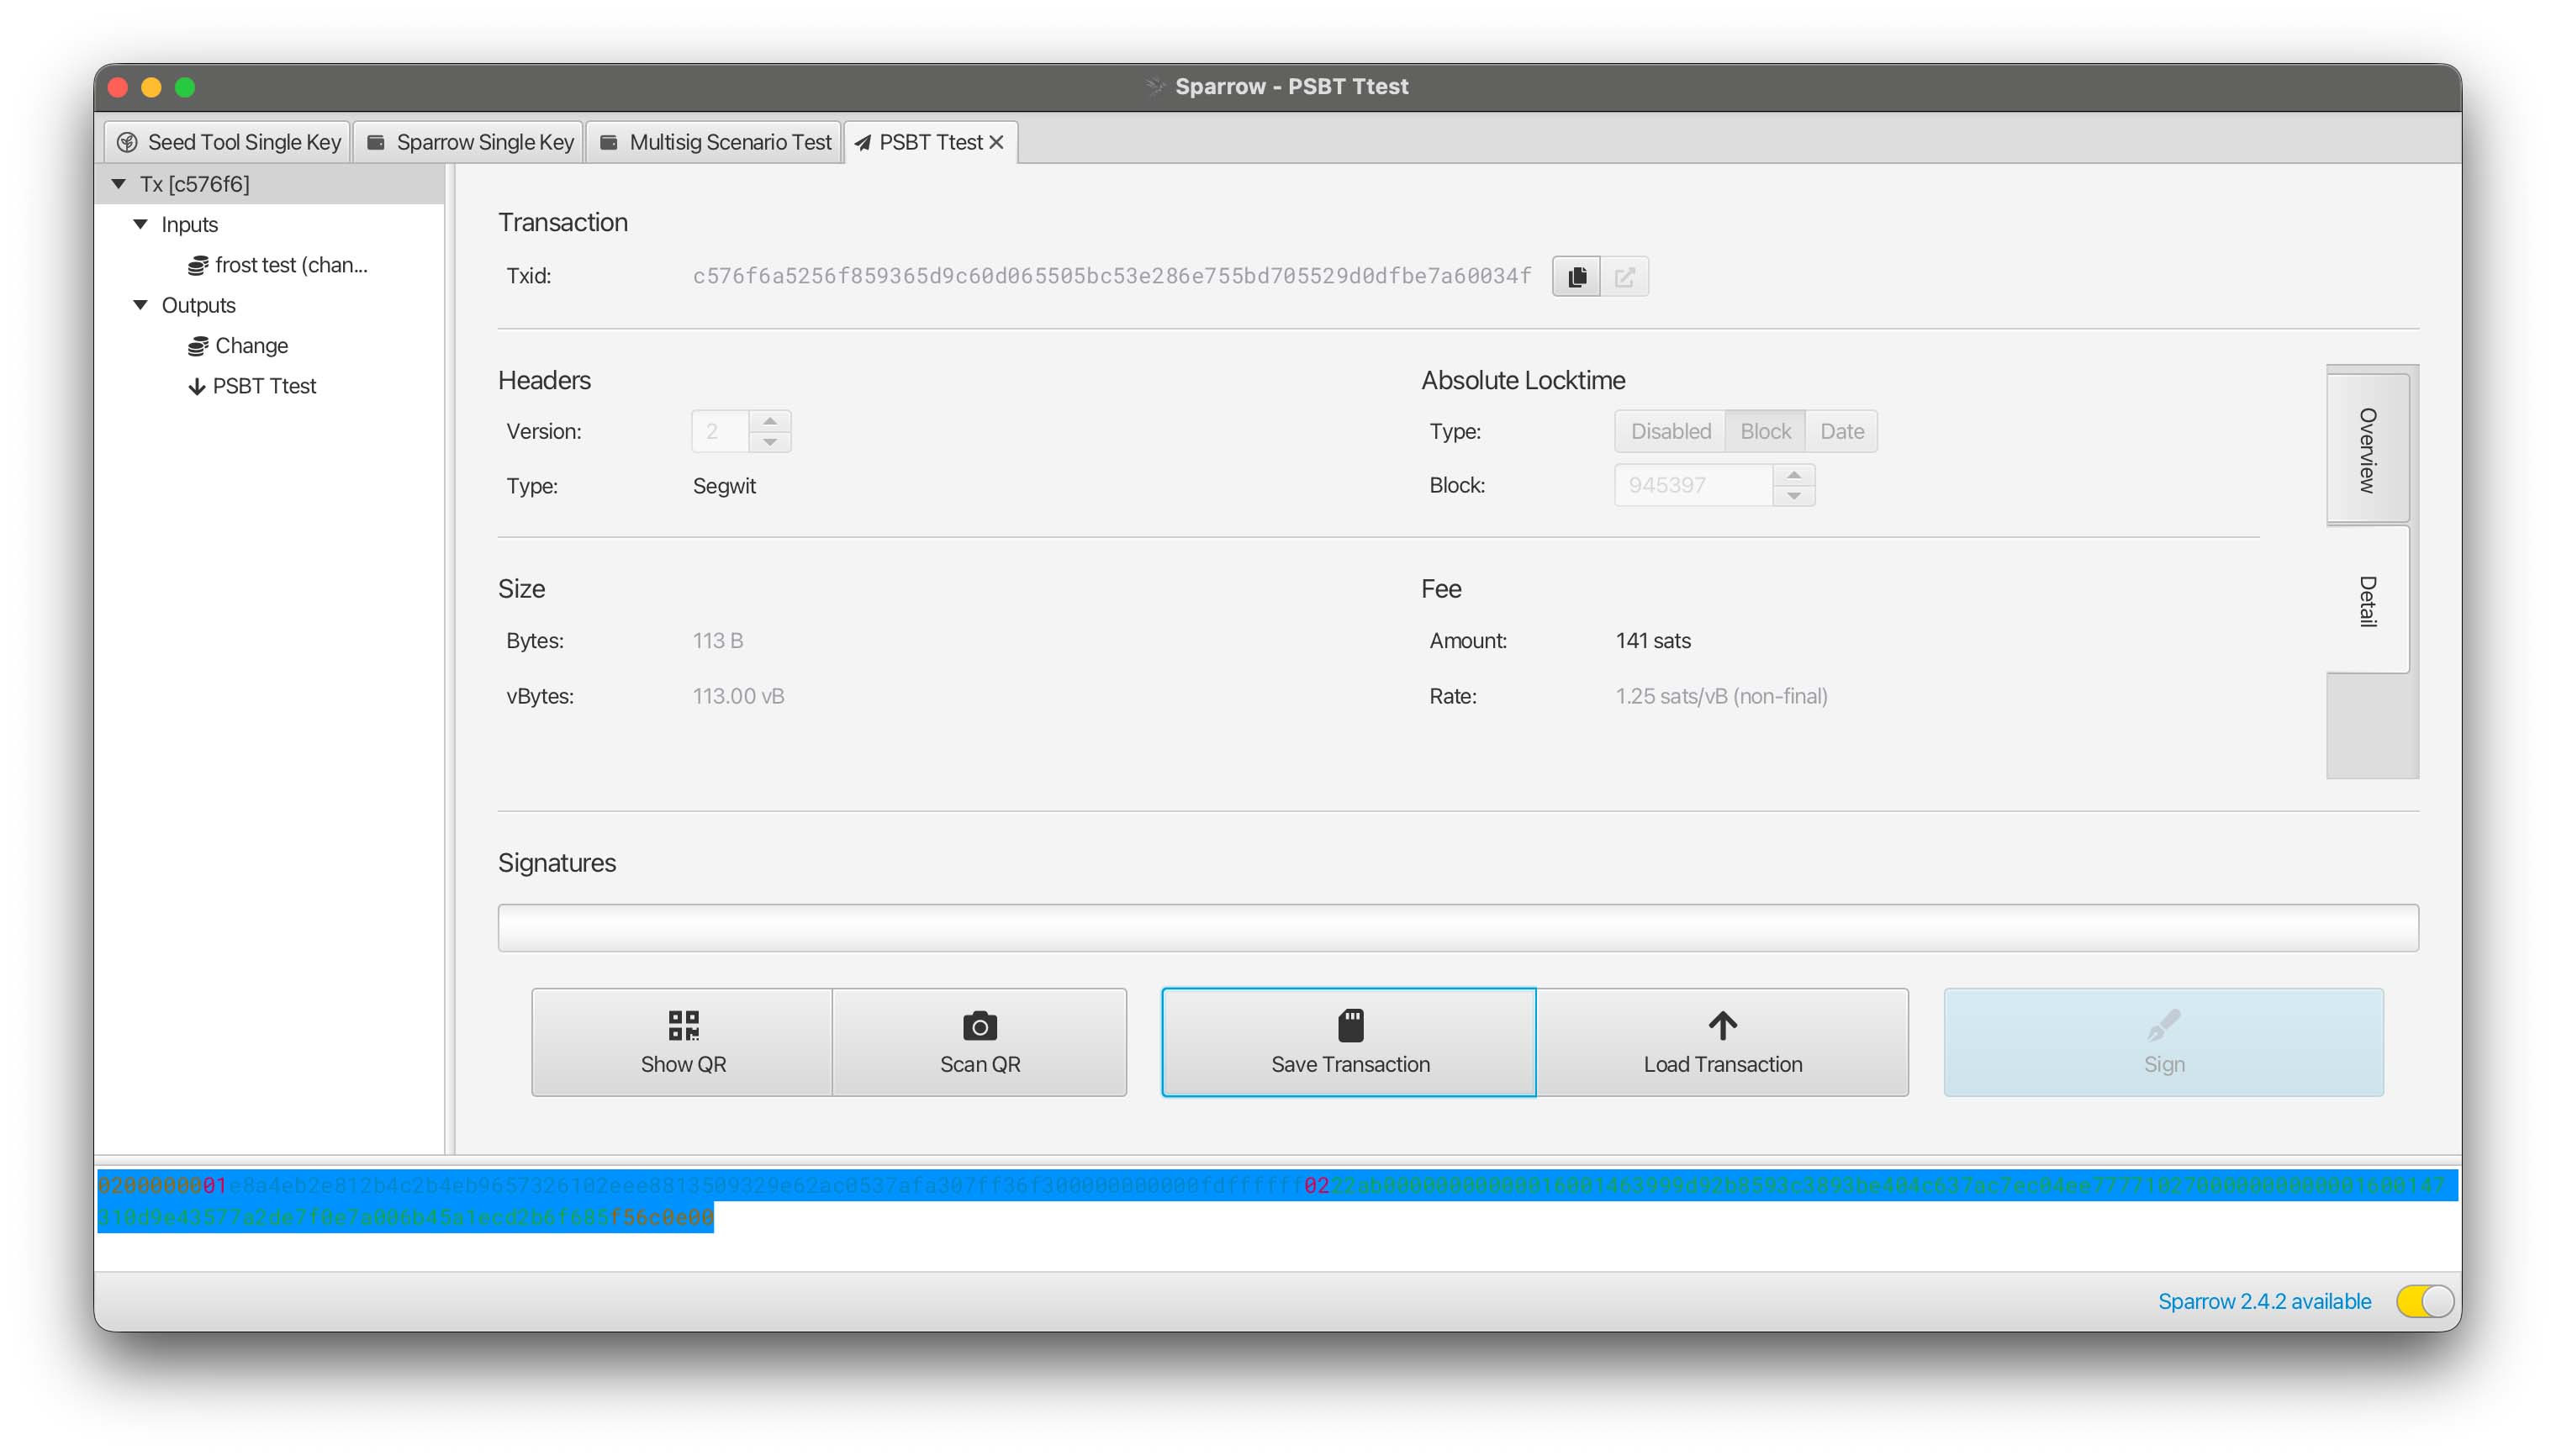Click the yellow minimize window button

(151, 87)
